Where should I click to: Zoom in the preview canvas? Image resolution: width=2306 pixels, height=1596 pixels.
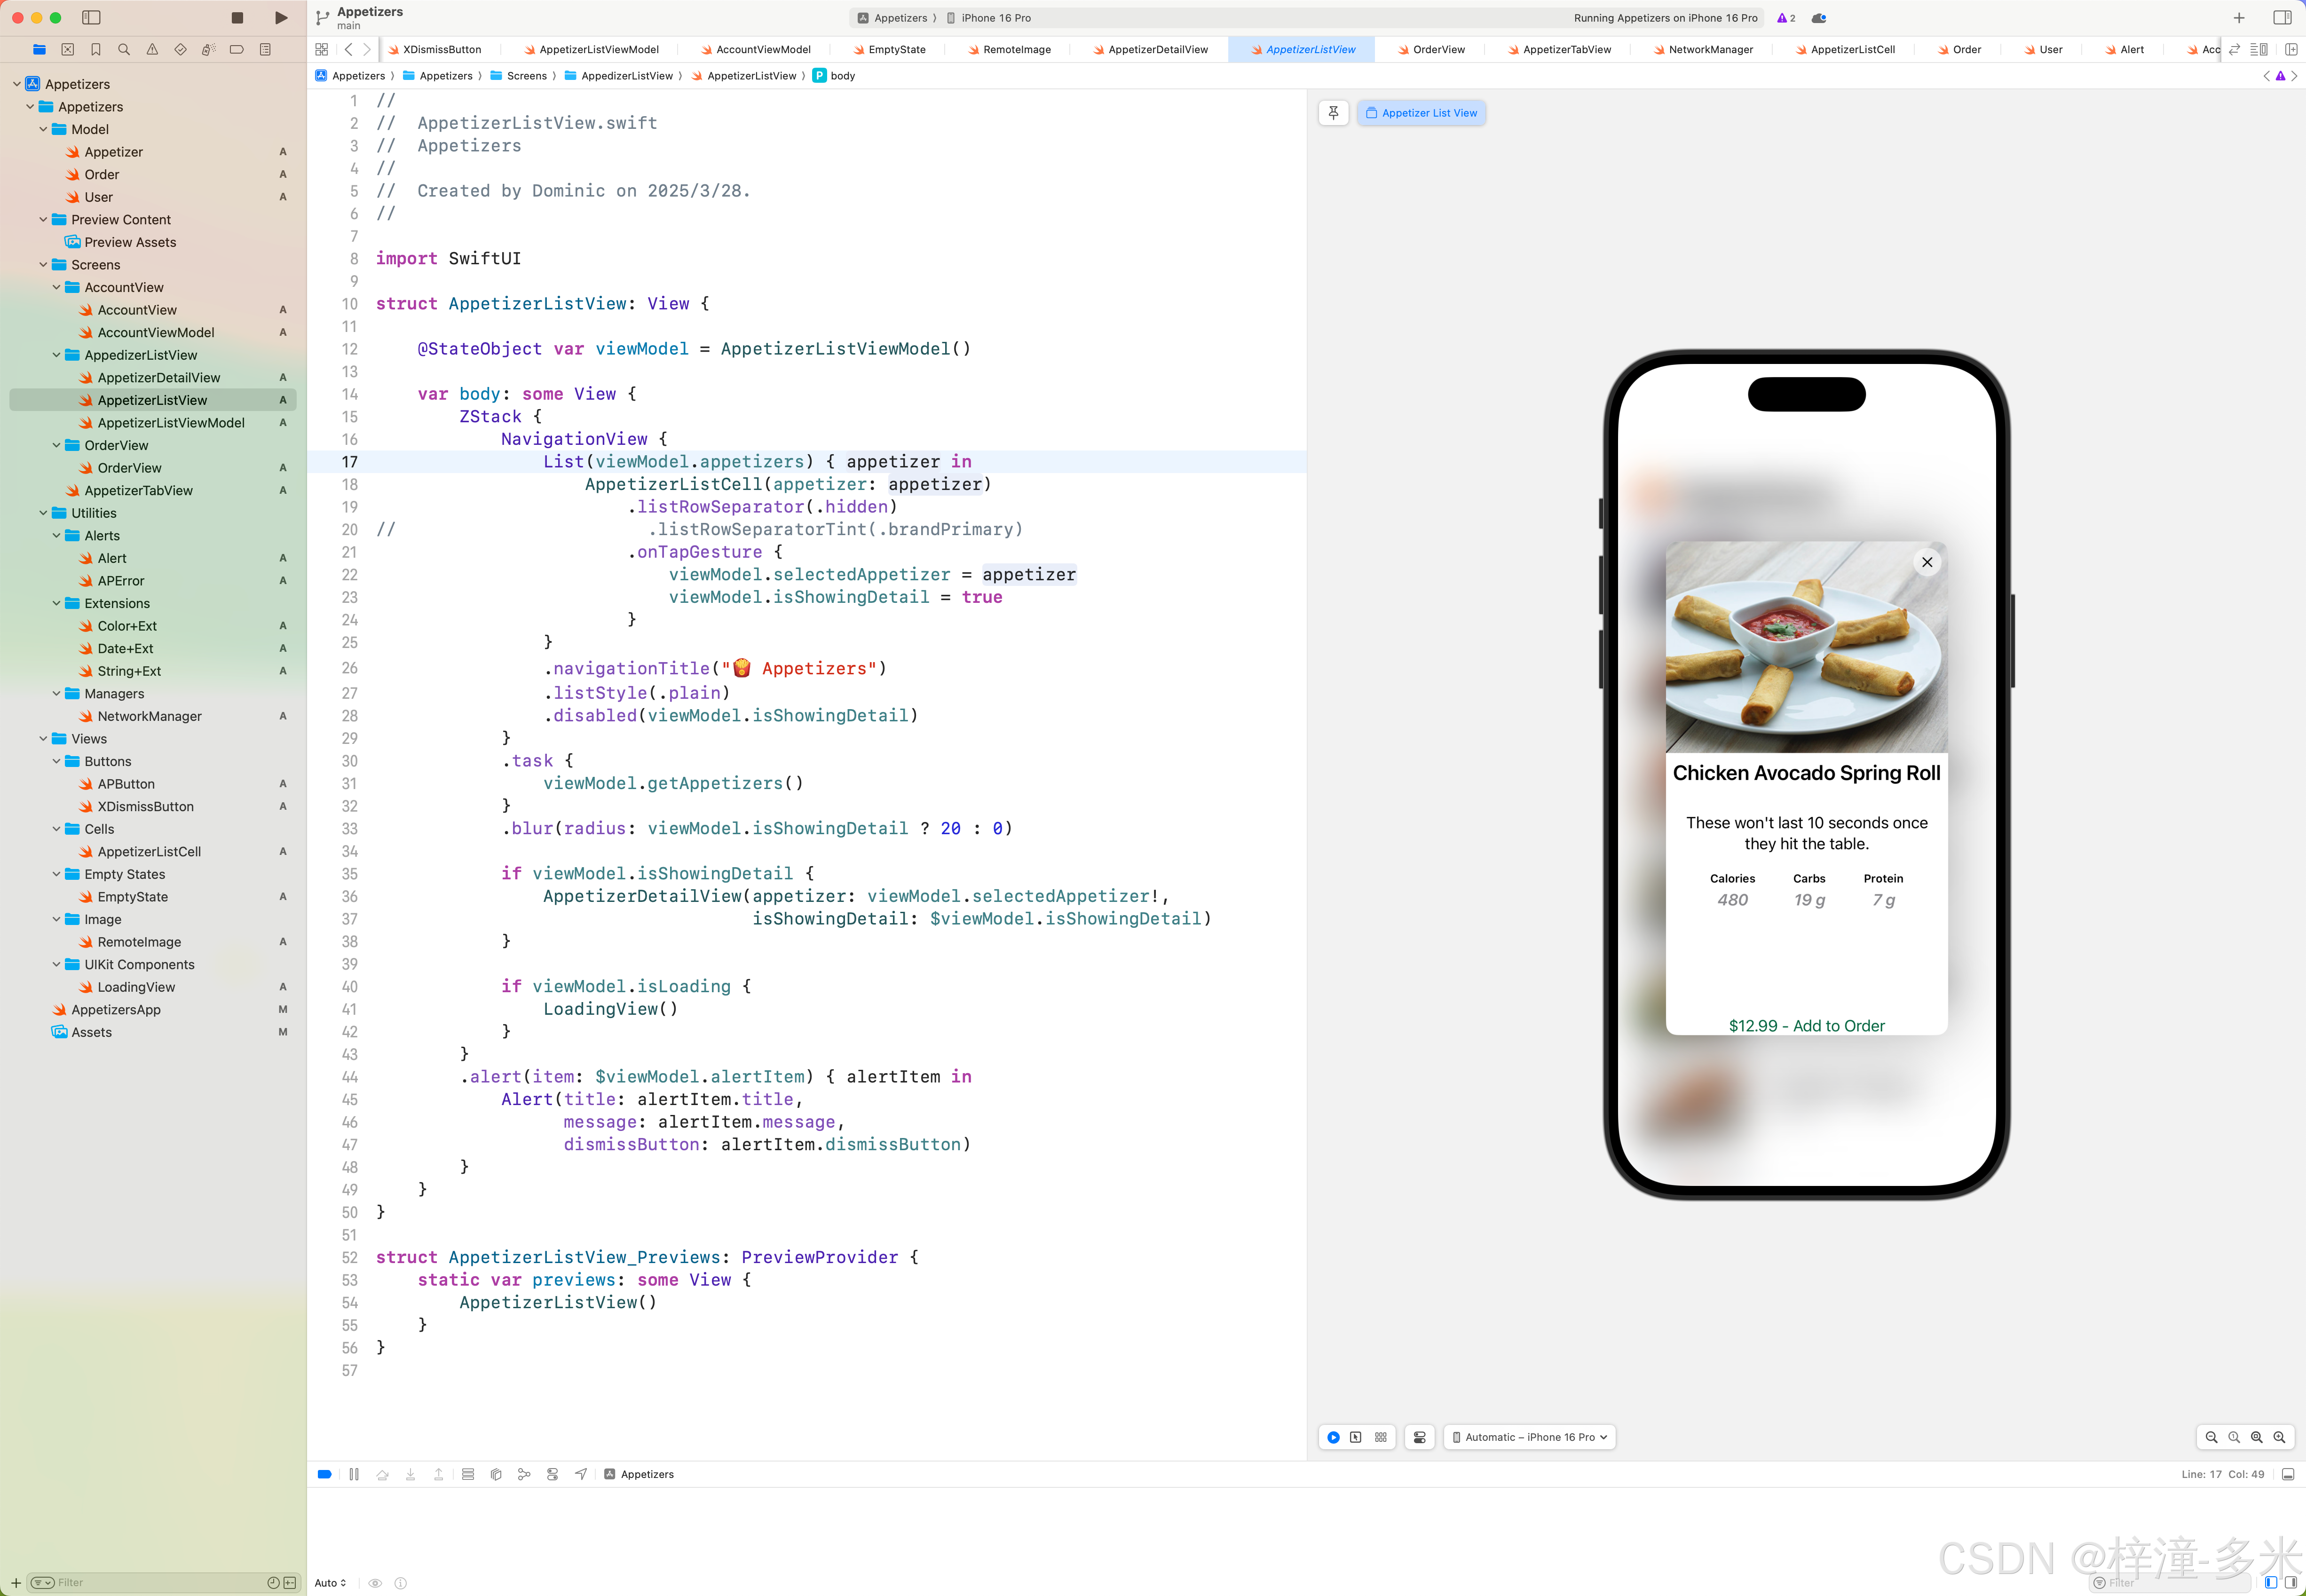pyautogui.click(x=2279, y=1437)
